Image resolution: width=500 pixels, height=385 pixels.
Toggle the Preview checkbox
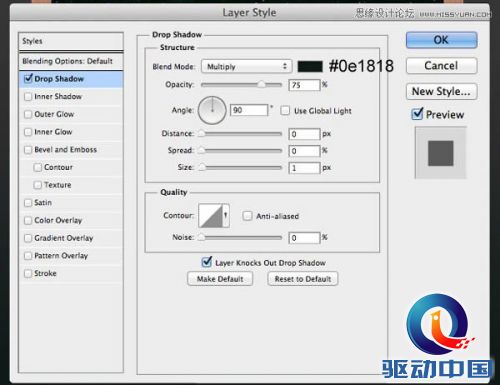tap(417, 114)
